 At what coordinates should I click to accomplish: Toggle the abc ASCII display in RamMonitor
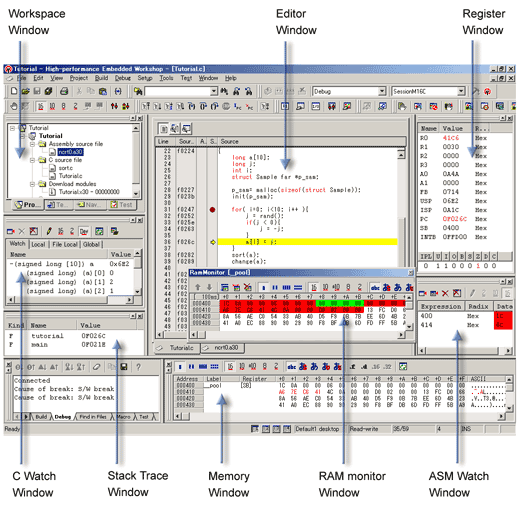click(x=375, y=287)
